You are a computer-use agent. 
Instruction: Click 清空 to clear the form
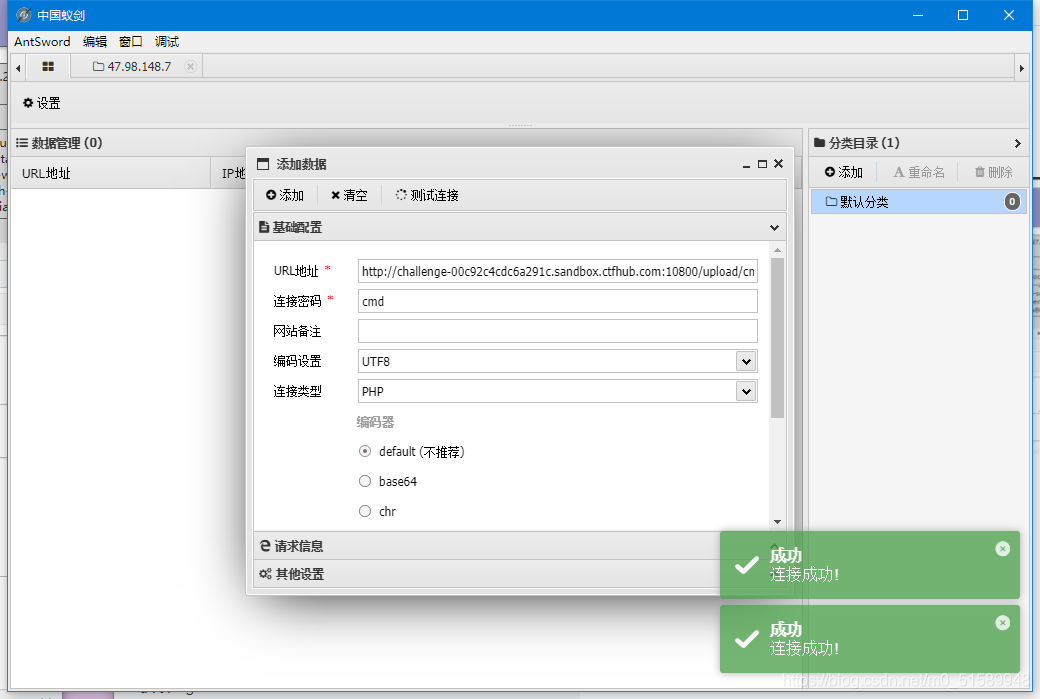(349, 195)
